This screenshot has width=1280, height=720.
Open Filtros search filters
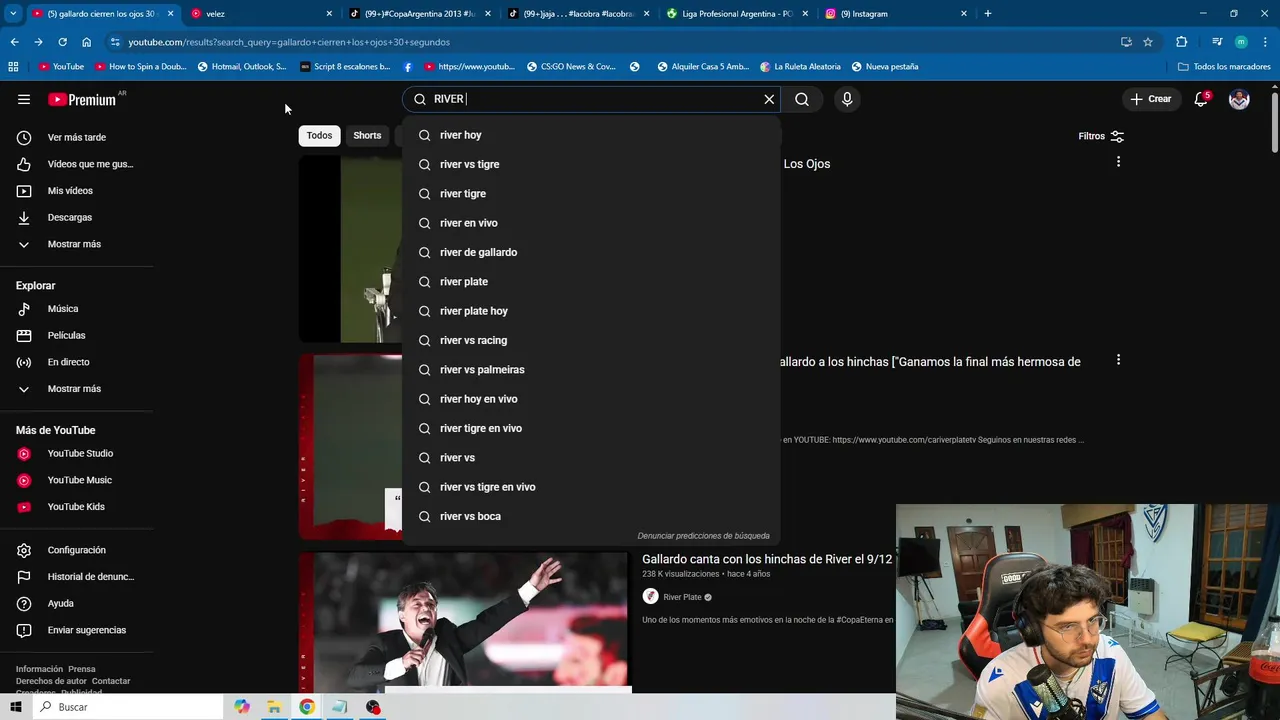pos(1101,136)
